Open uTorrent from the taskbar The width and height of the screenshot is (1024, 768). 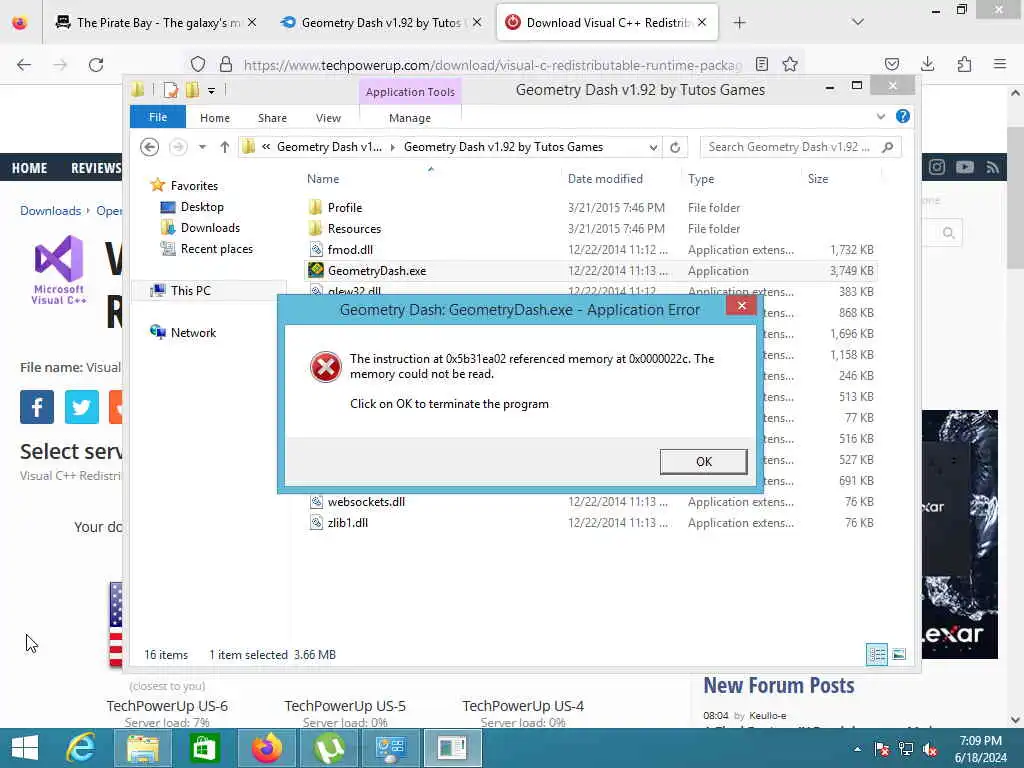tap(328, 748)
